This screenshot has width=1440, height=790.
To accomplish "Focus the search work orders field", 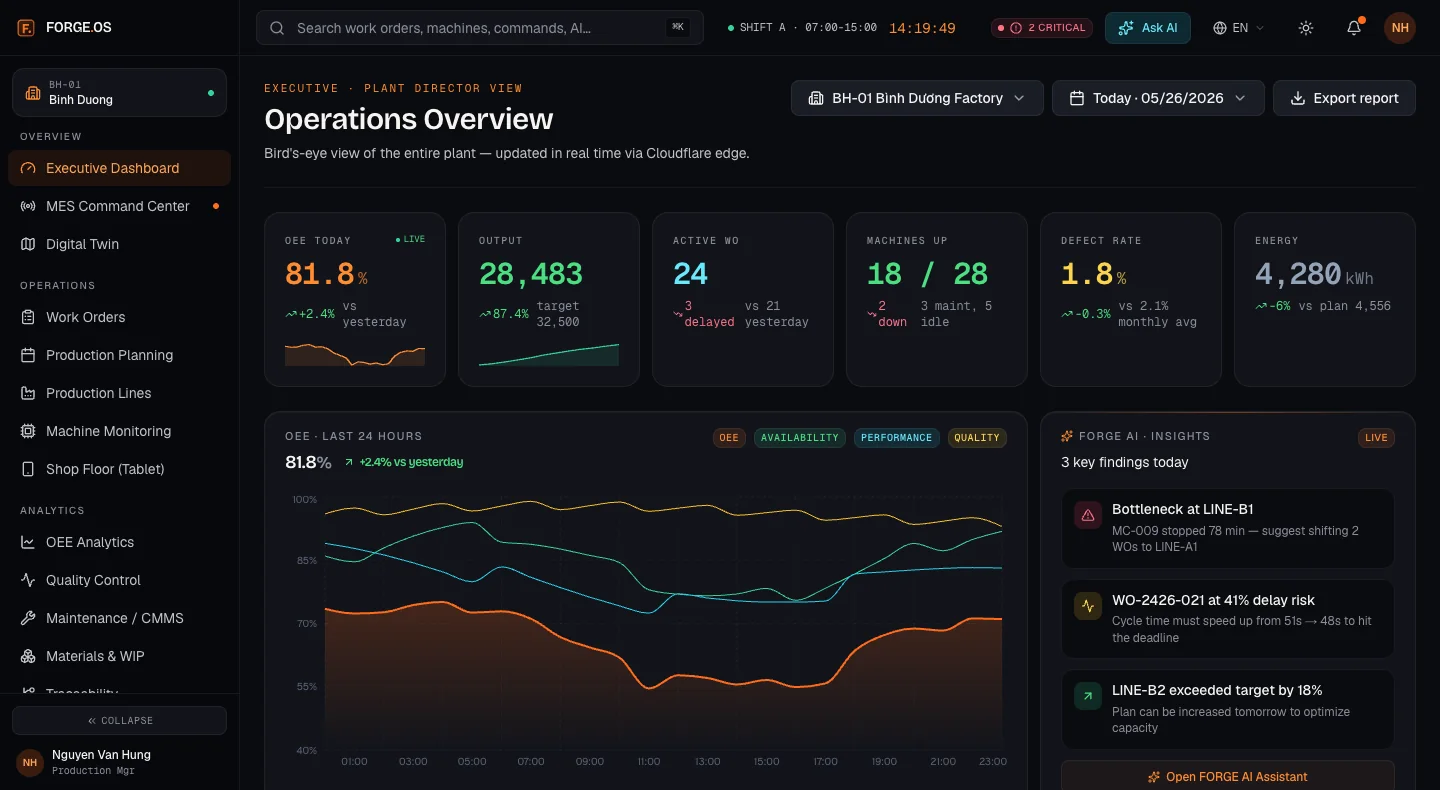I will point(480,28).
